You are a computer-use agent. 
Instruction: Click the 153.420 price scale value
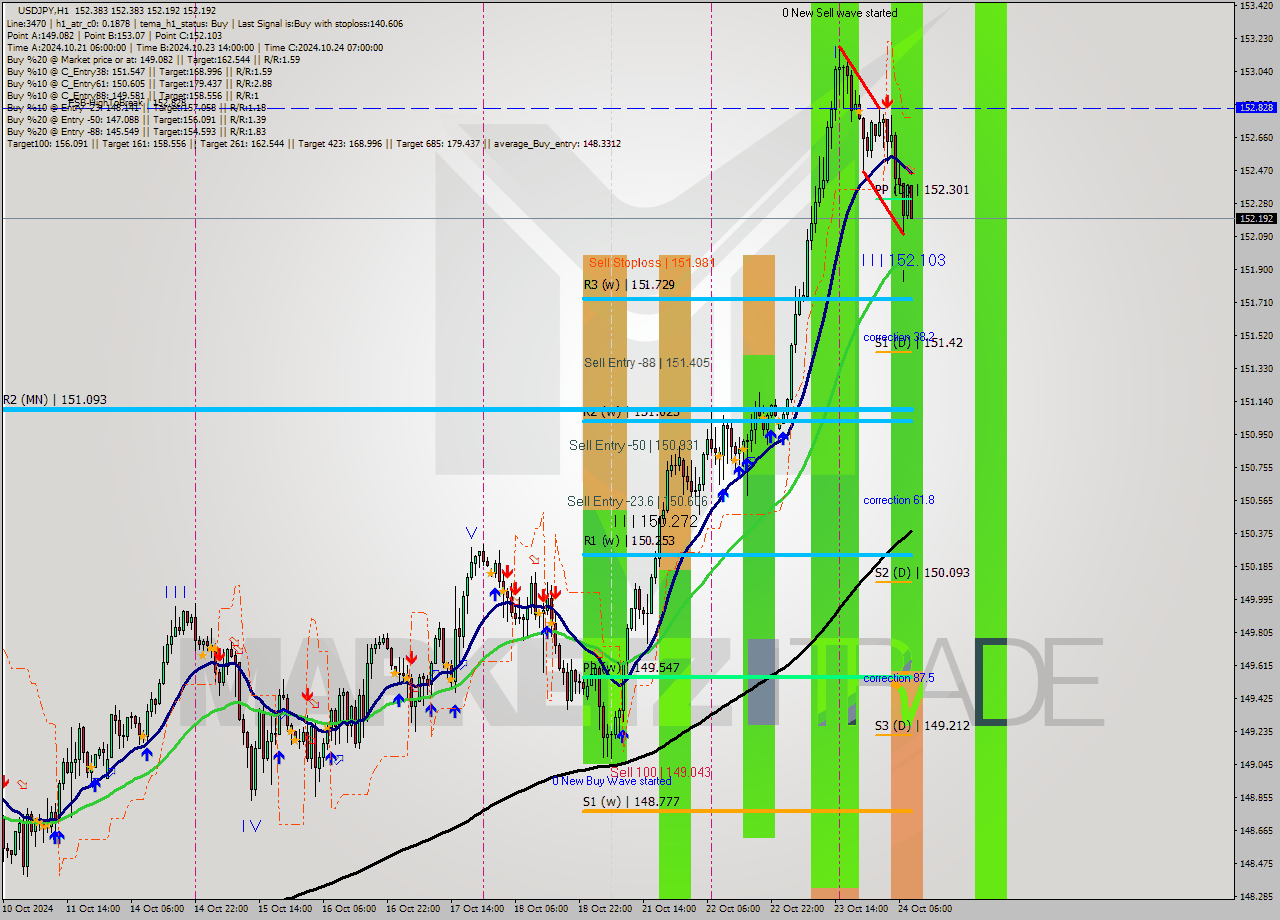[1256, 6]
